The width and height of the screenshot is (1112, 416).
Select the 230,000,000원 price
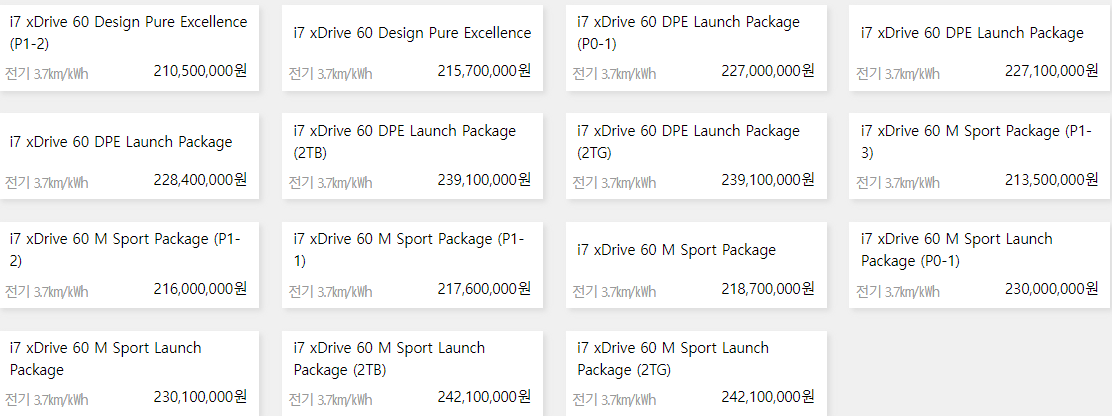(x=1052, y=288)
